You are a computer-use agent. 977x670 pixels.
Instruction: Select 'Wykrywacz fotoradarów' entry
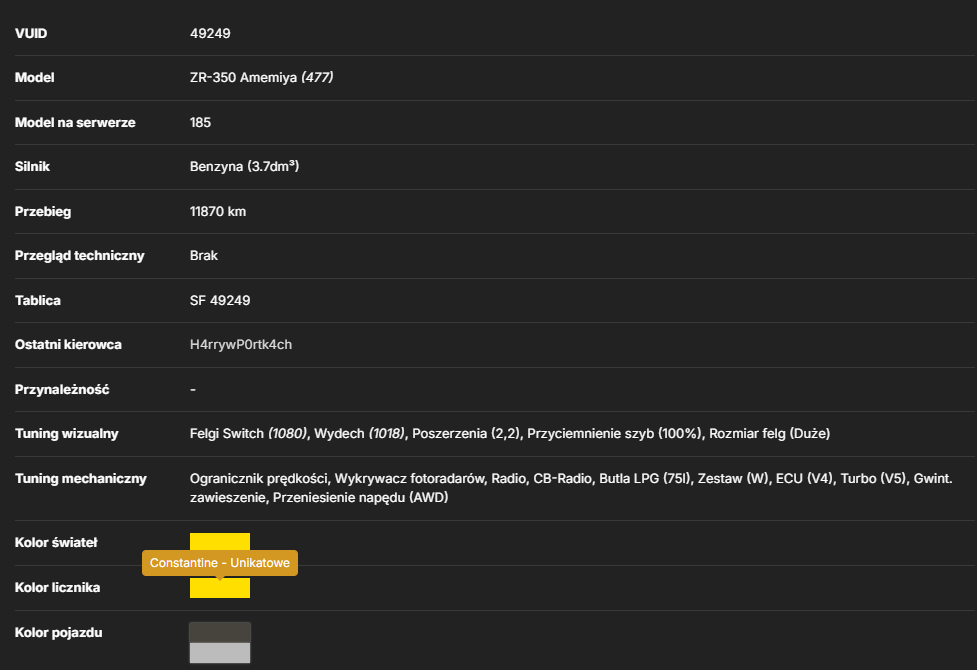pyautogui.click(x=409, y=479)
